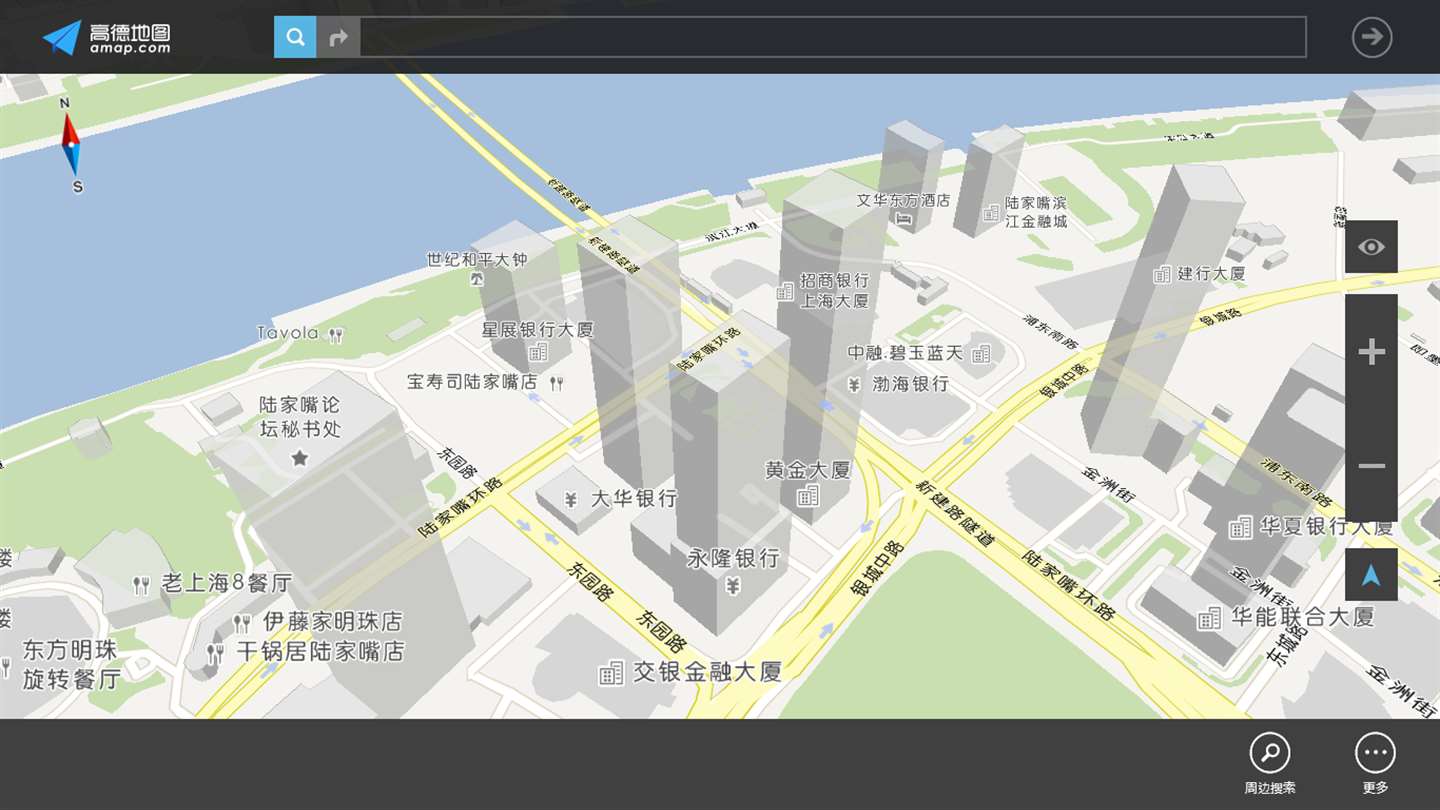Click the ¥ icon next to 大华银行
Image resolution: width=1440 pixels, height=810 pixels.
571,499
